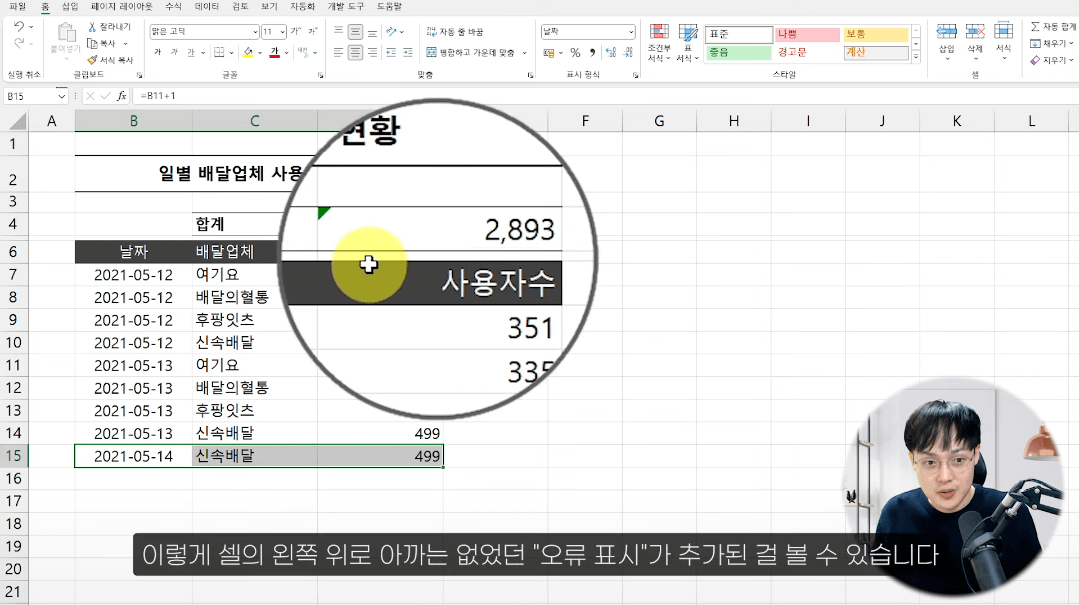Click the increase indent icon
The image size is (1079, 605).
coord(407,52)
